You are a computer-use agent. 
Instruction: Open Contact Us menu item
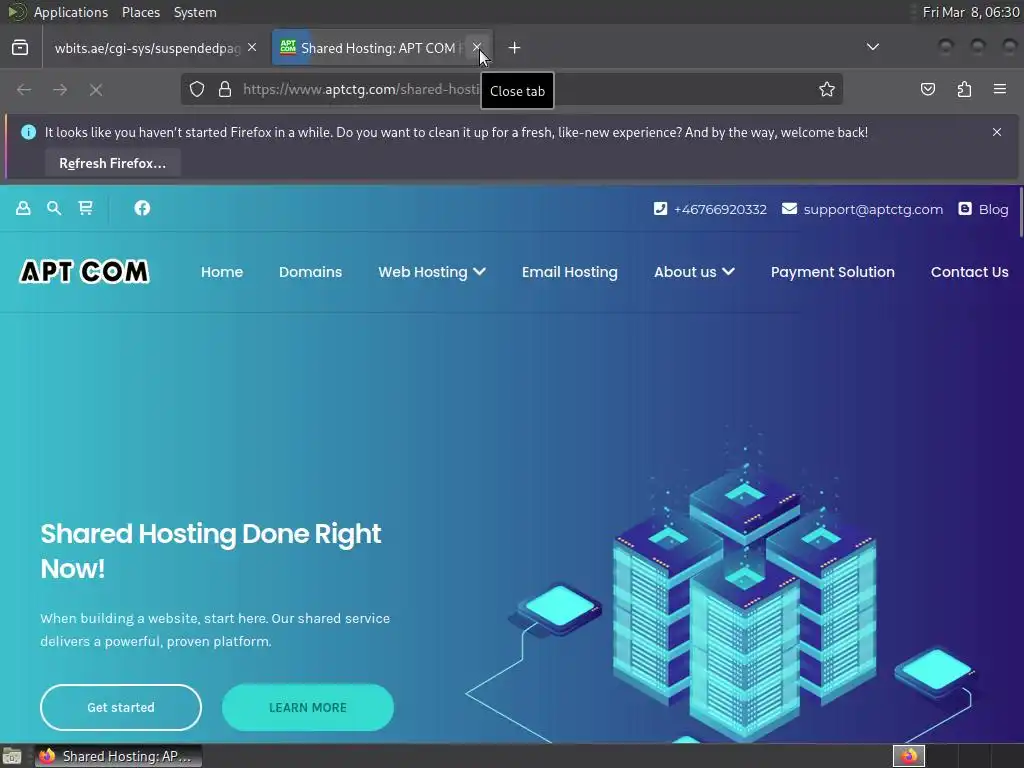click(969, 272)
